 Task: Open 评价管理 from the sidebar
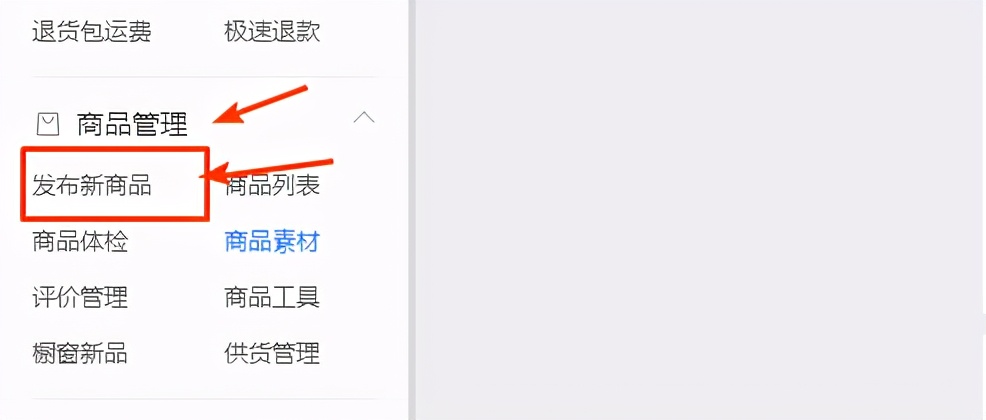click(x=80, y=297)
